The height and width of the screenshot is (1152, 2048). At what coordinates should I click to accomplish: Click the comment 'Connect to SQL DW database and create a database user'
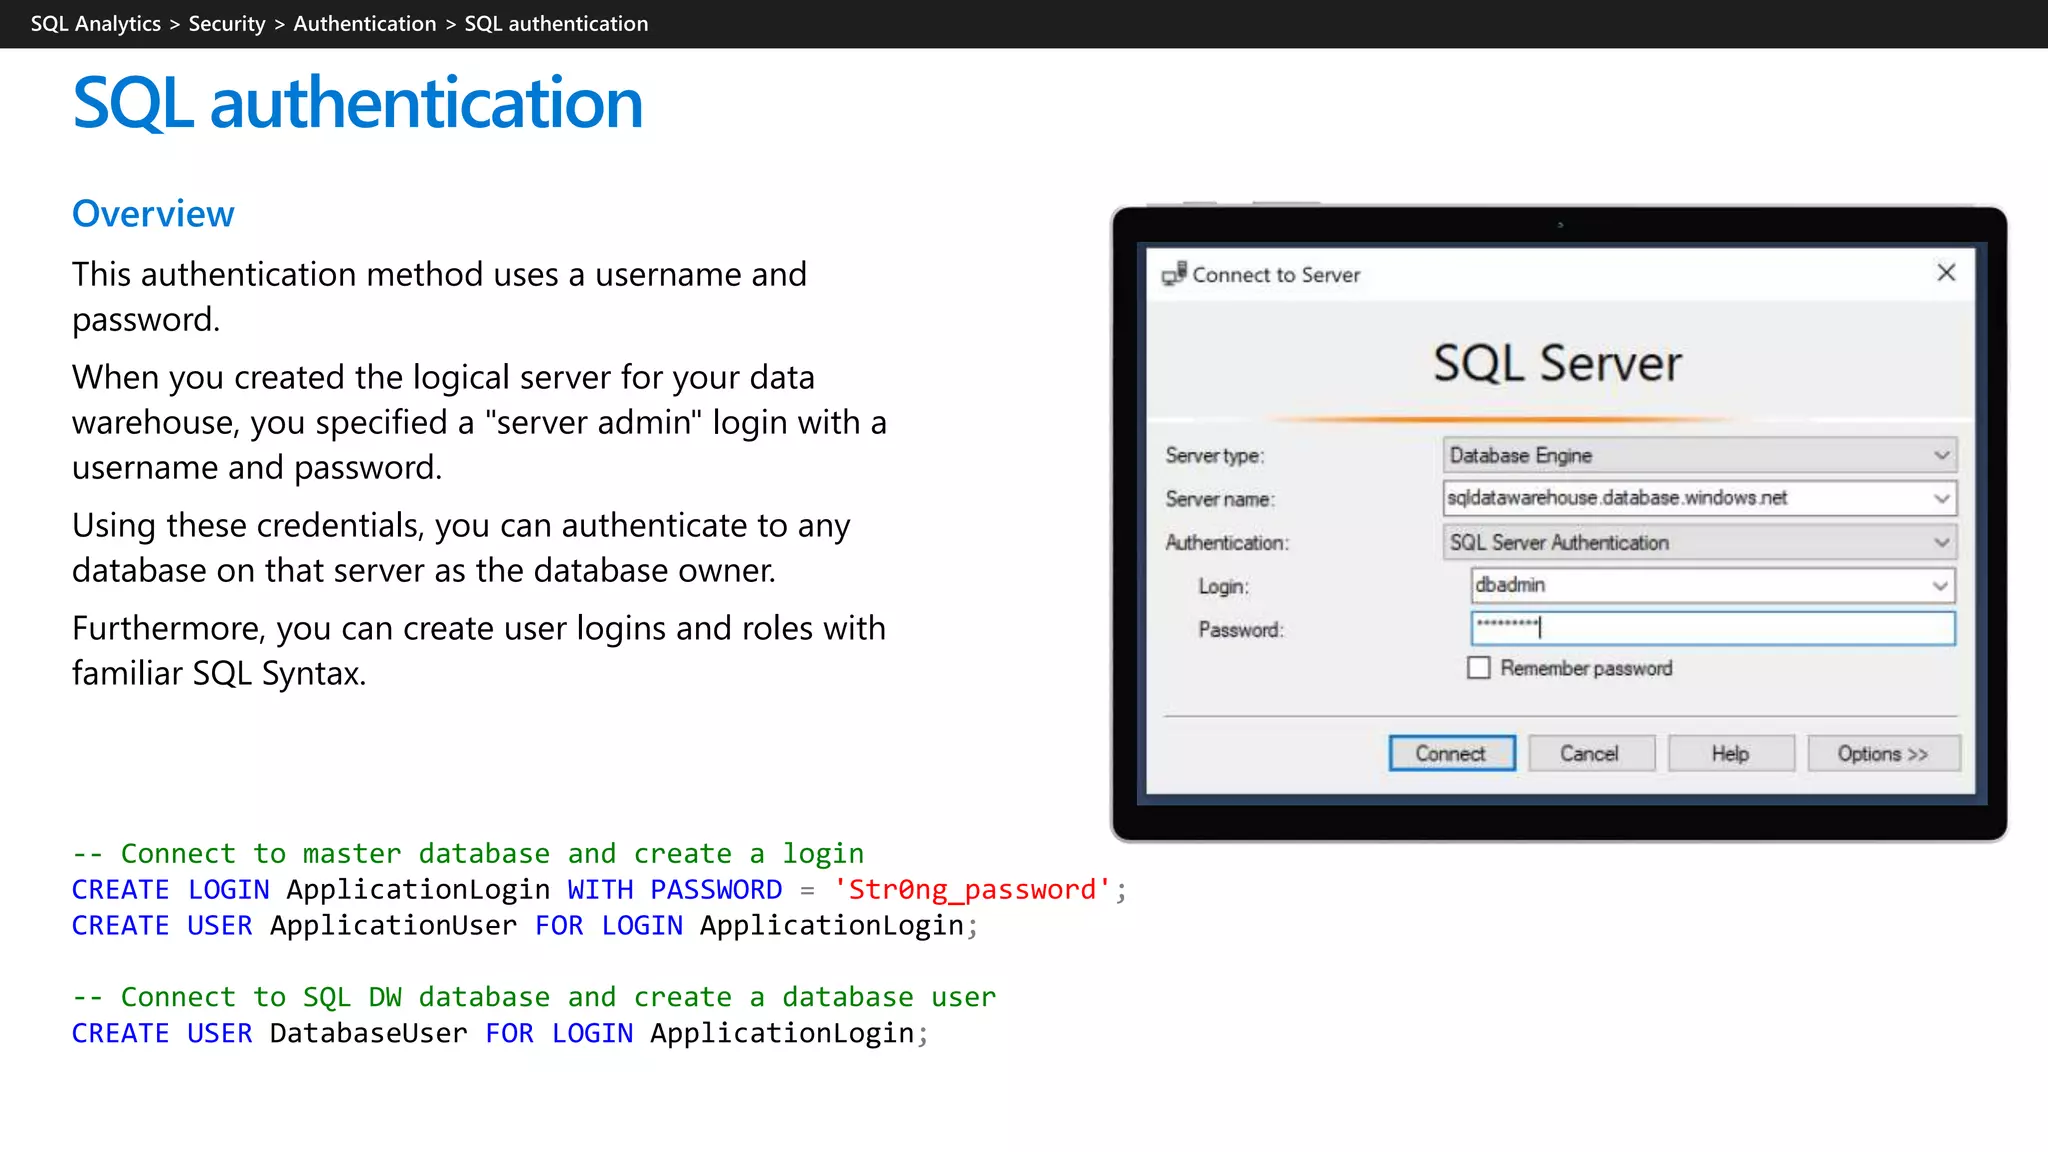coord(534,997)
